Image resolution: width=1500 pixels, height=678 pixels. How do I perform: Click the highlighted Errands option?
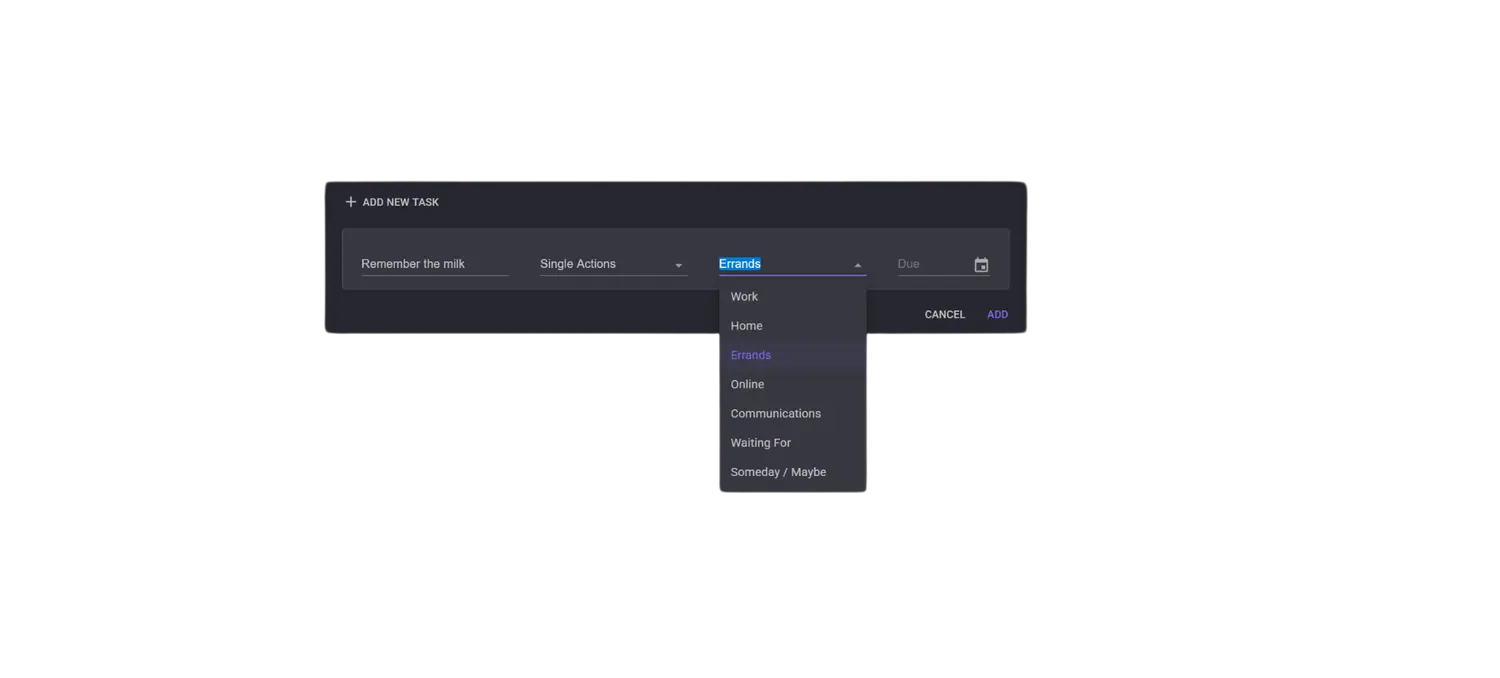click(x=750, y=355)
